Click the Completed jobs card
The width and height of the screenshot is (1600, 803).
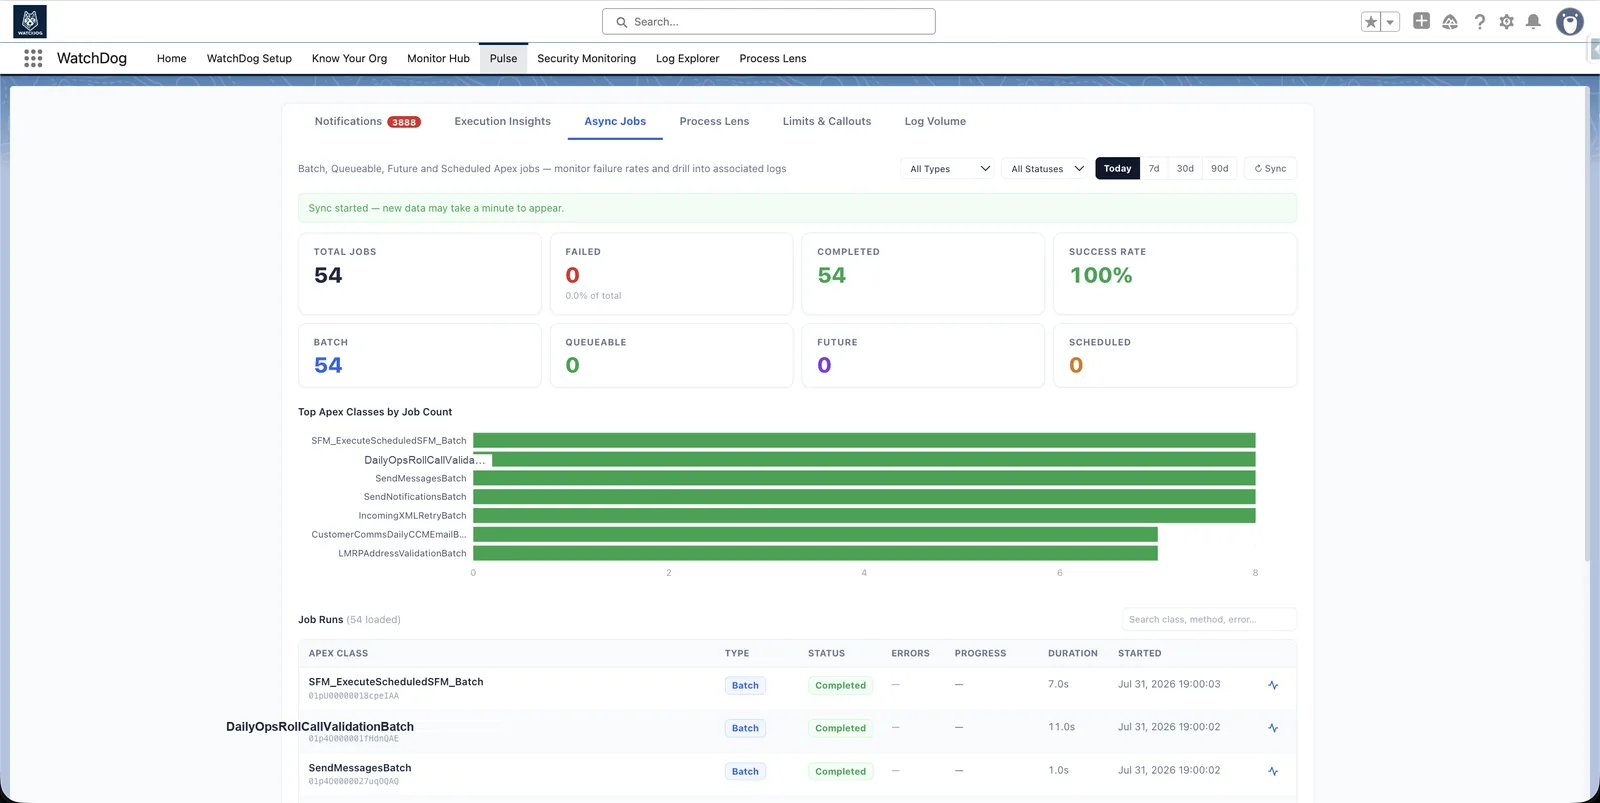pyautogui.click(x=923, y=274)
